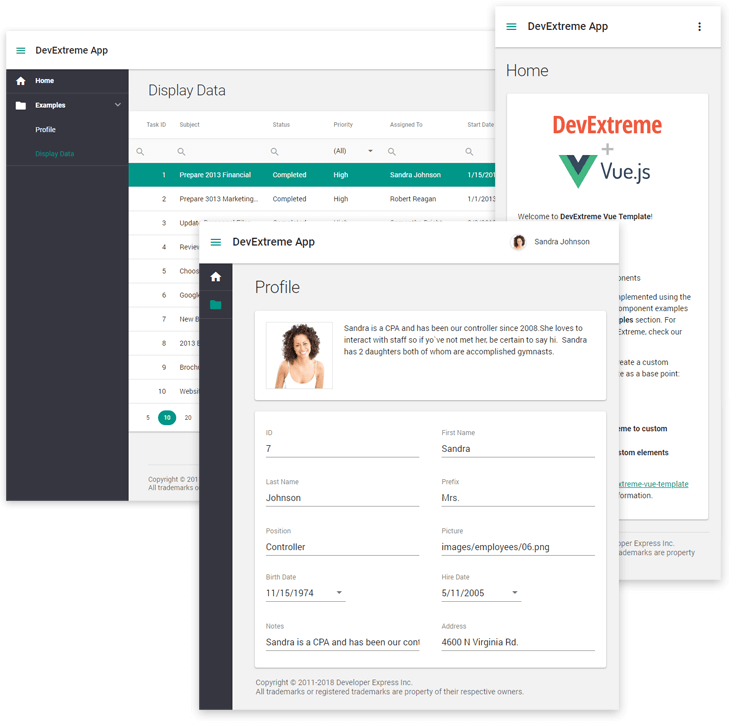This screenshot has width=730, height=727.
Task: Click hamburger menu in Home window
Action: coord(511,27)
